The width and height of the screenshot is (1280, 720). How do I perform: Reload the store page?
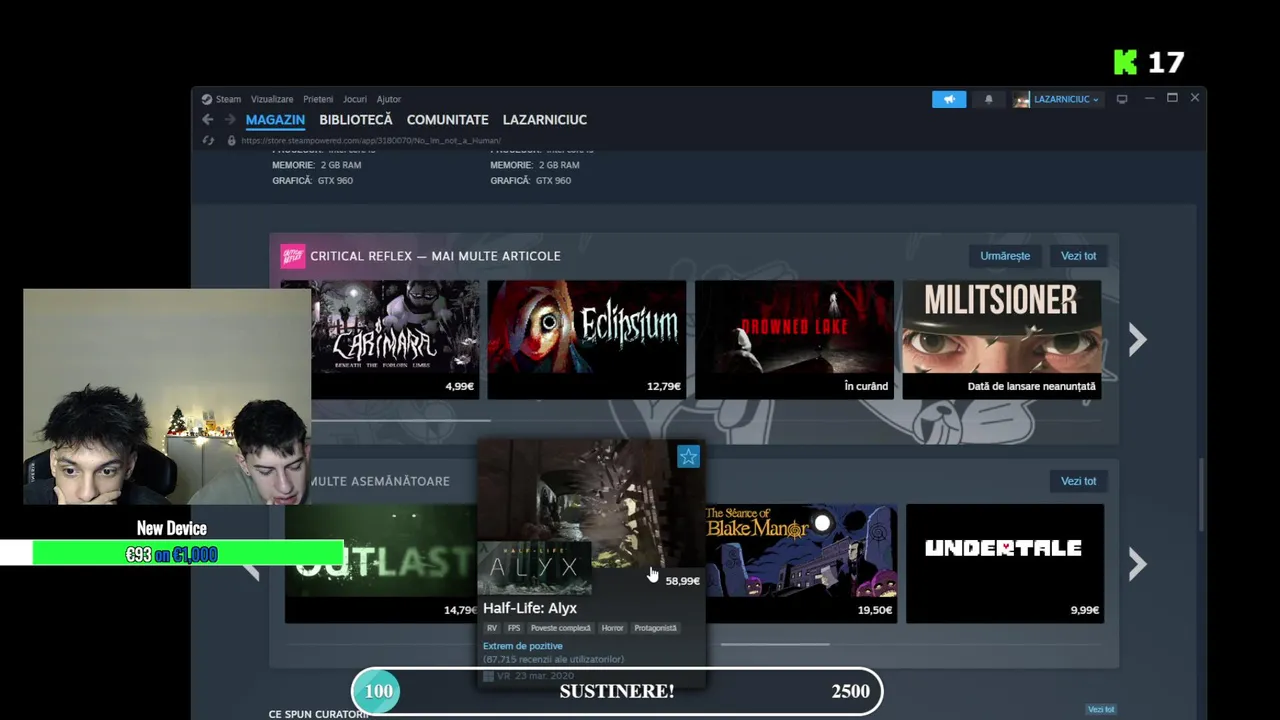[x=208, y=141]
